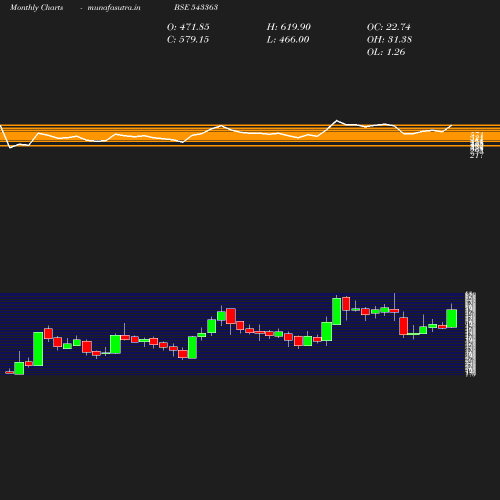The image size is (500, 500).
Task: Click the first small red candlestick at chart start
Action: (x=10, y=372)
